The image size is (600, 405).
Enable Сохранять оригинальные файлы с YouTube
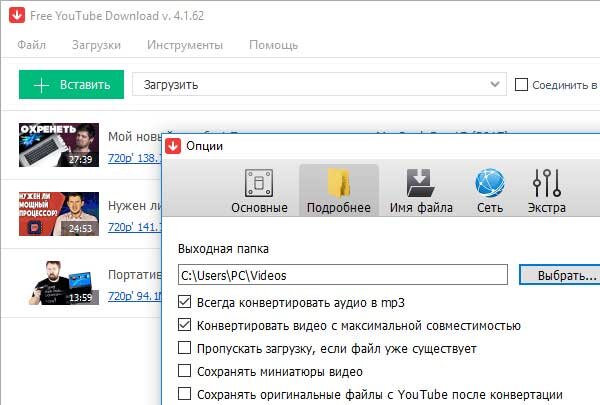click(x=184, y=394)
